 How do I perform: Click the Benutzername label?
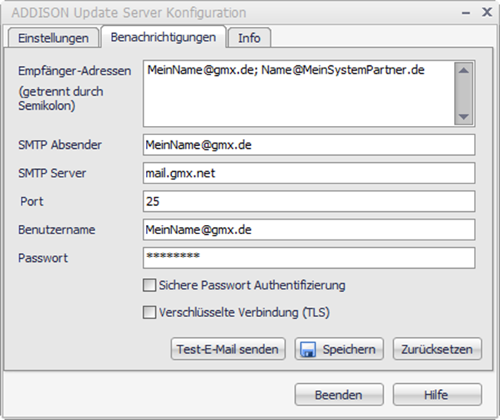click(x=57, y=230)
